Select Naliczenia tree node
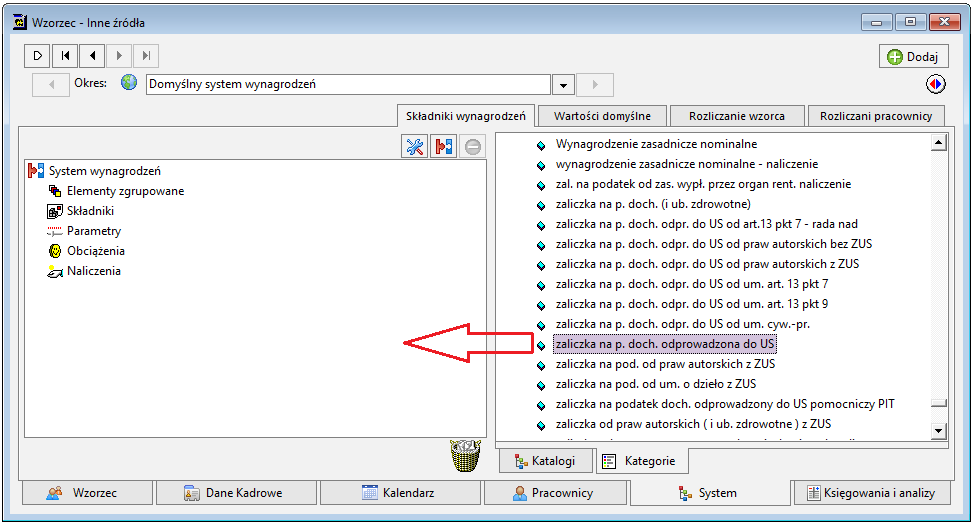The width and height of the screenshot is (974, 526). 94,271
